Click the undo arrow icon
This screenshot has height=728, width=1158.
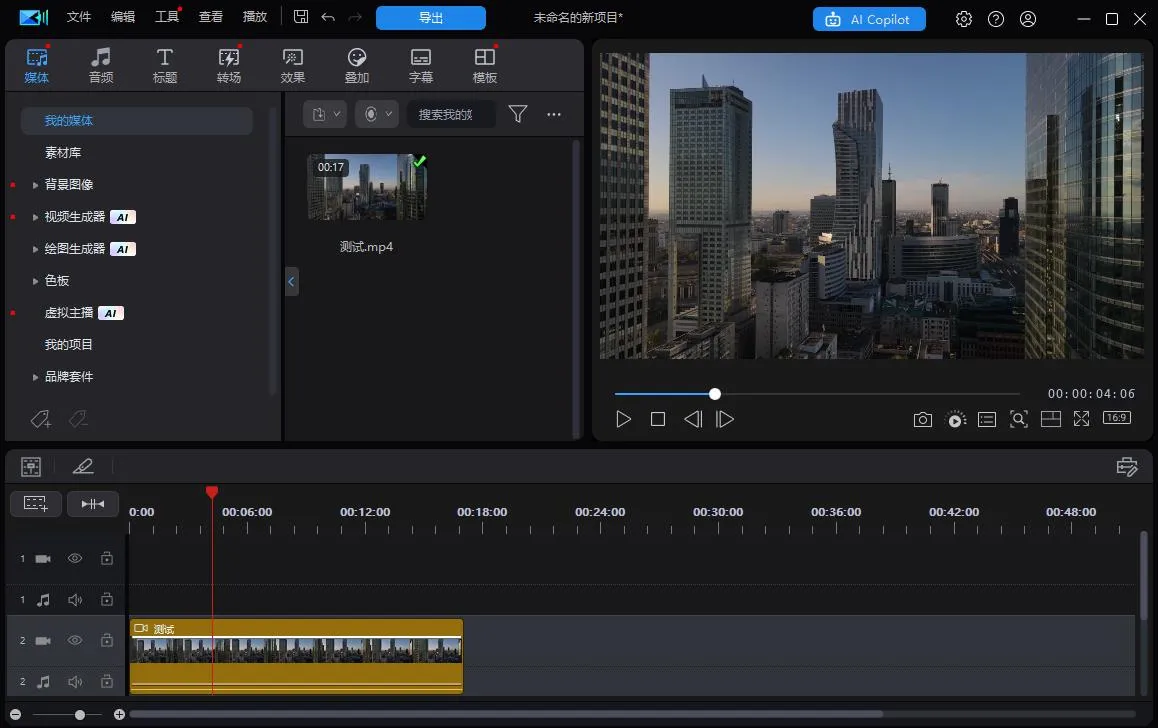point(328,17)
